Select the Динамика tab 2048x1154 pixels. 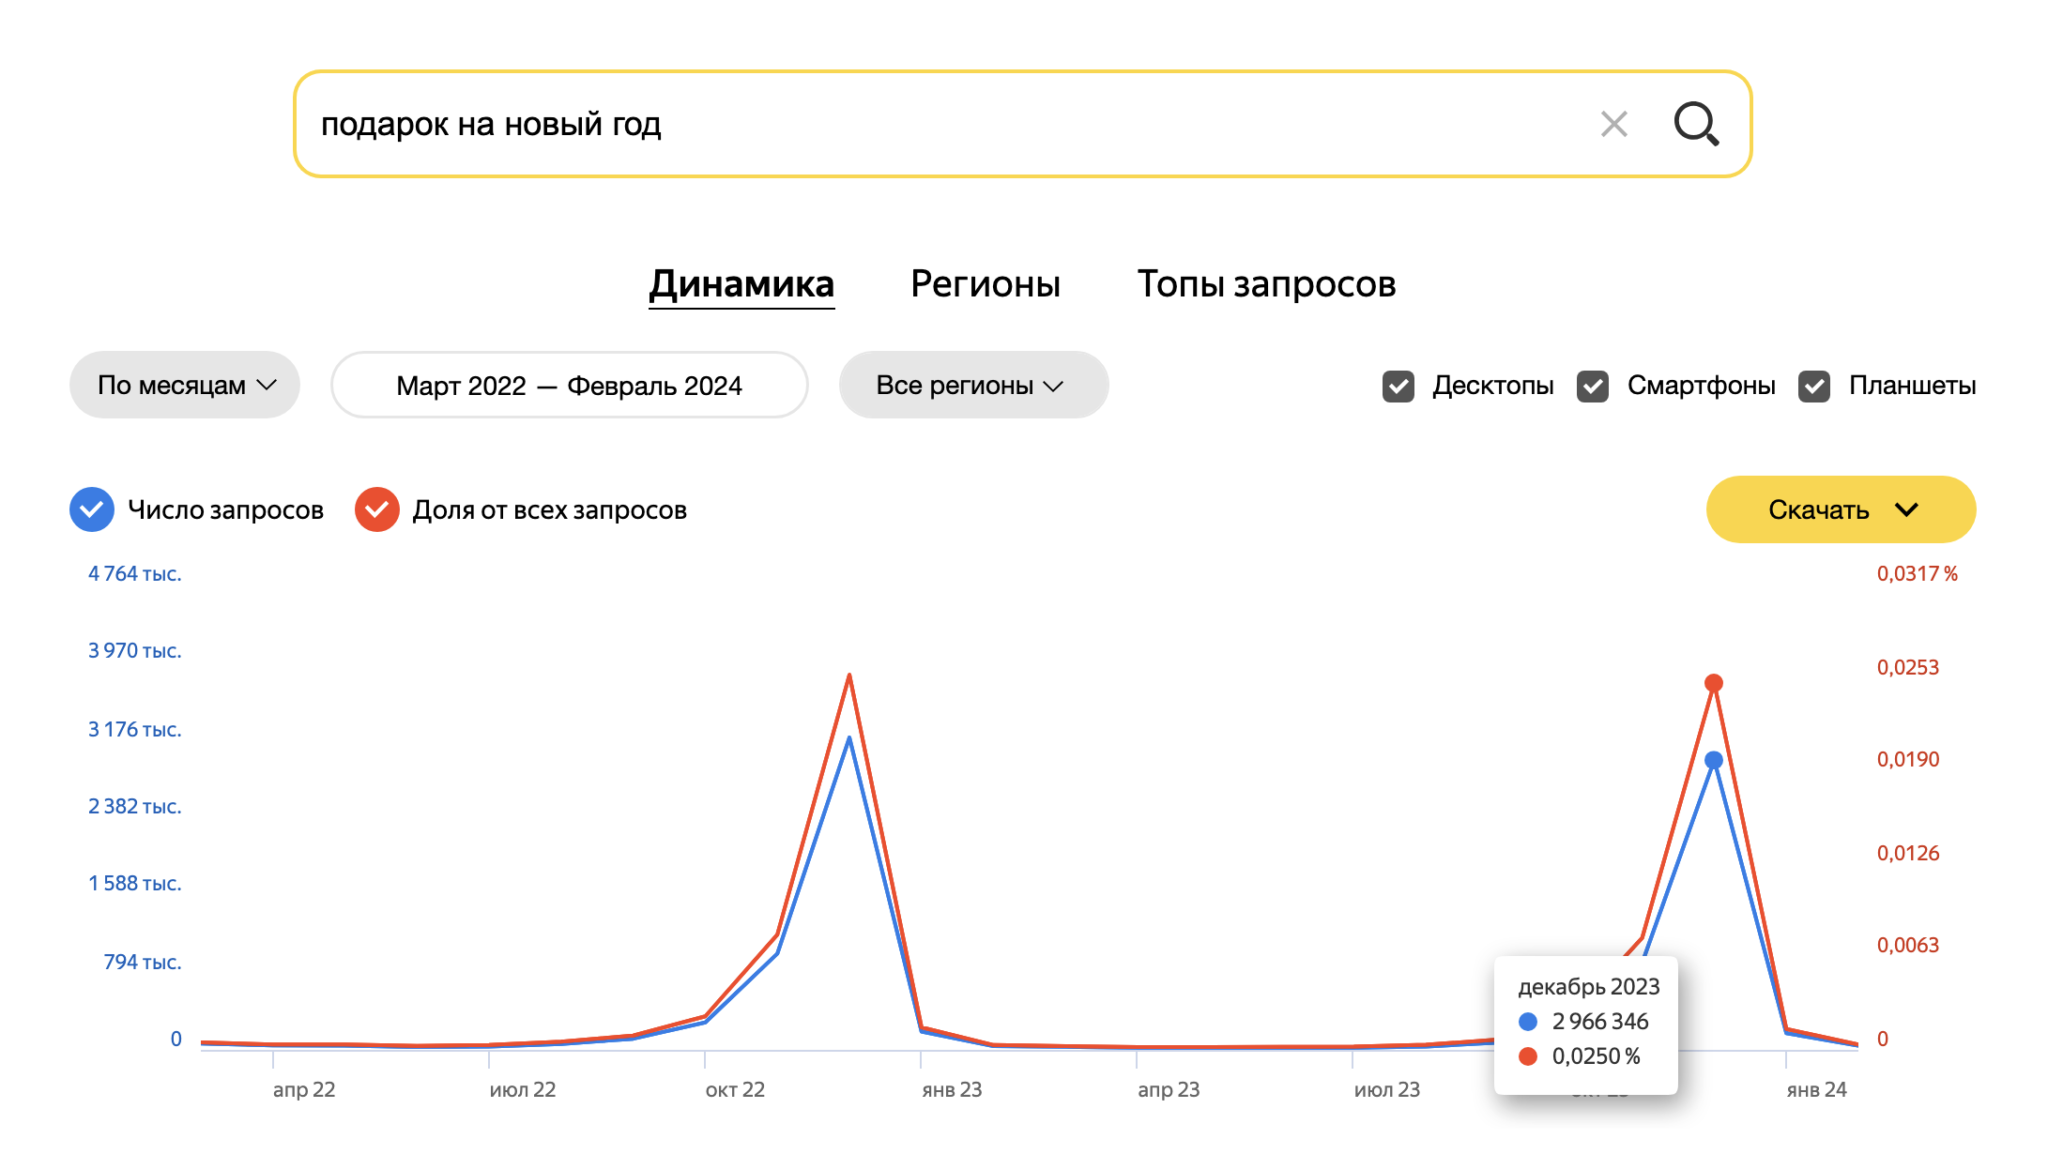741,284
